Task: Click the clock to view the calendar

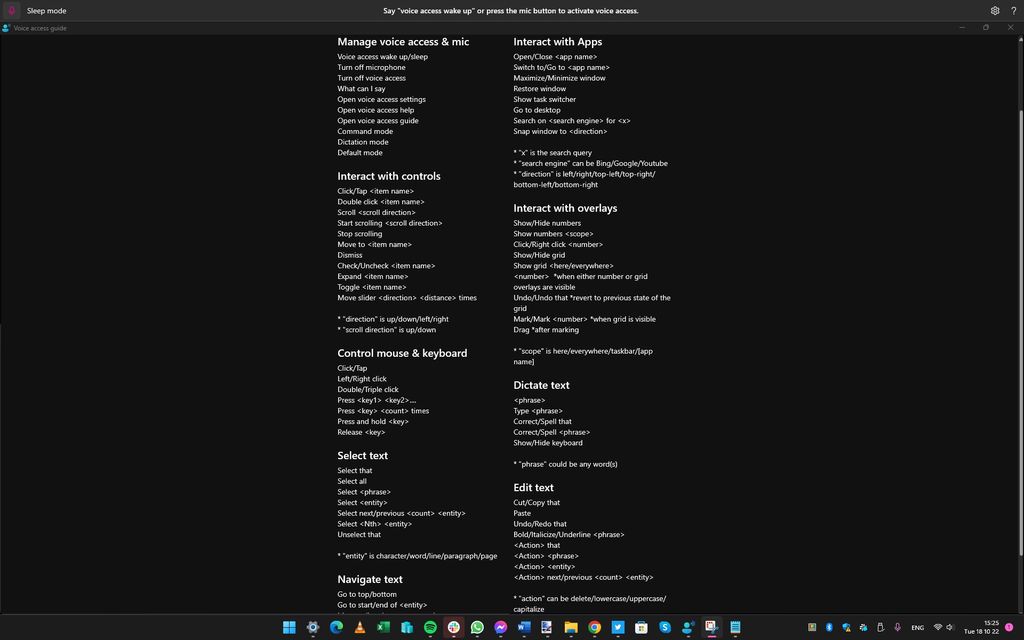Action: coord(982,628)
